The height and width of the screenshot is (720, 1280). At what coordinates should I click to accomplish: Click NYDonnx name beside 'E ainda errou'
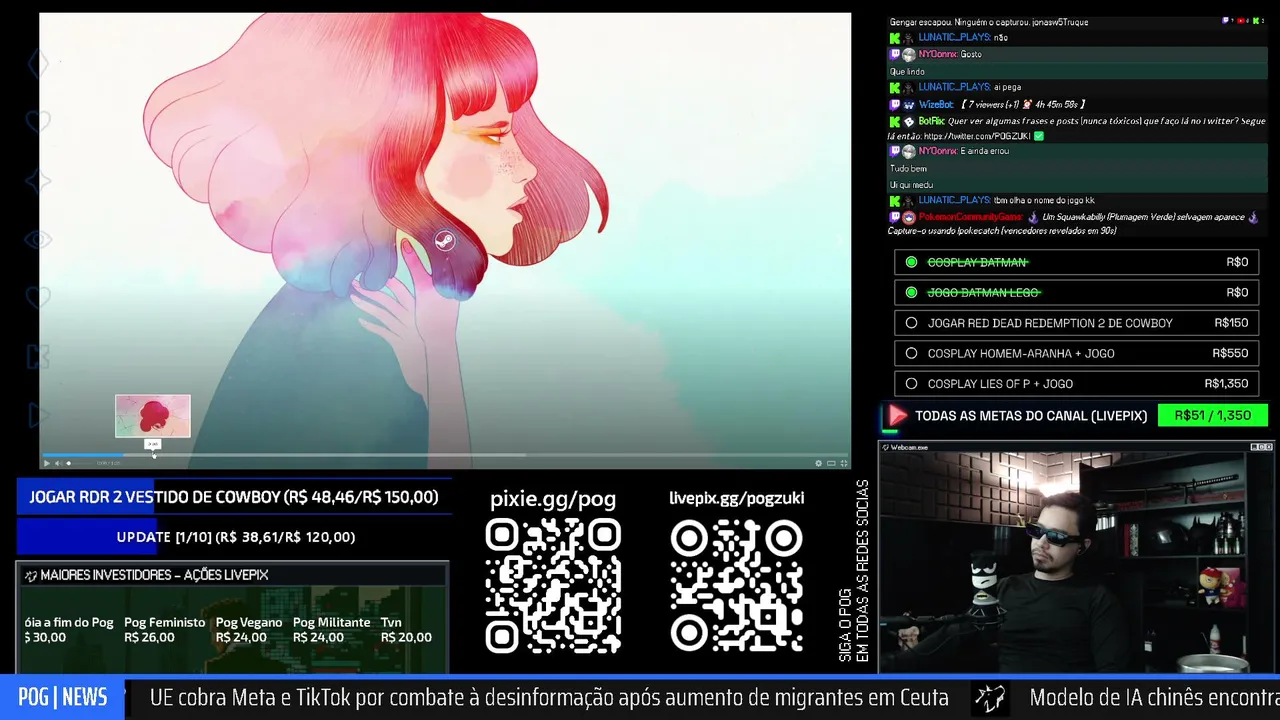[x=937, y=151]
